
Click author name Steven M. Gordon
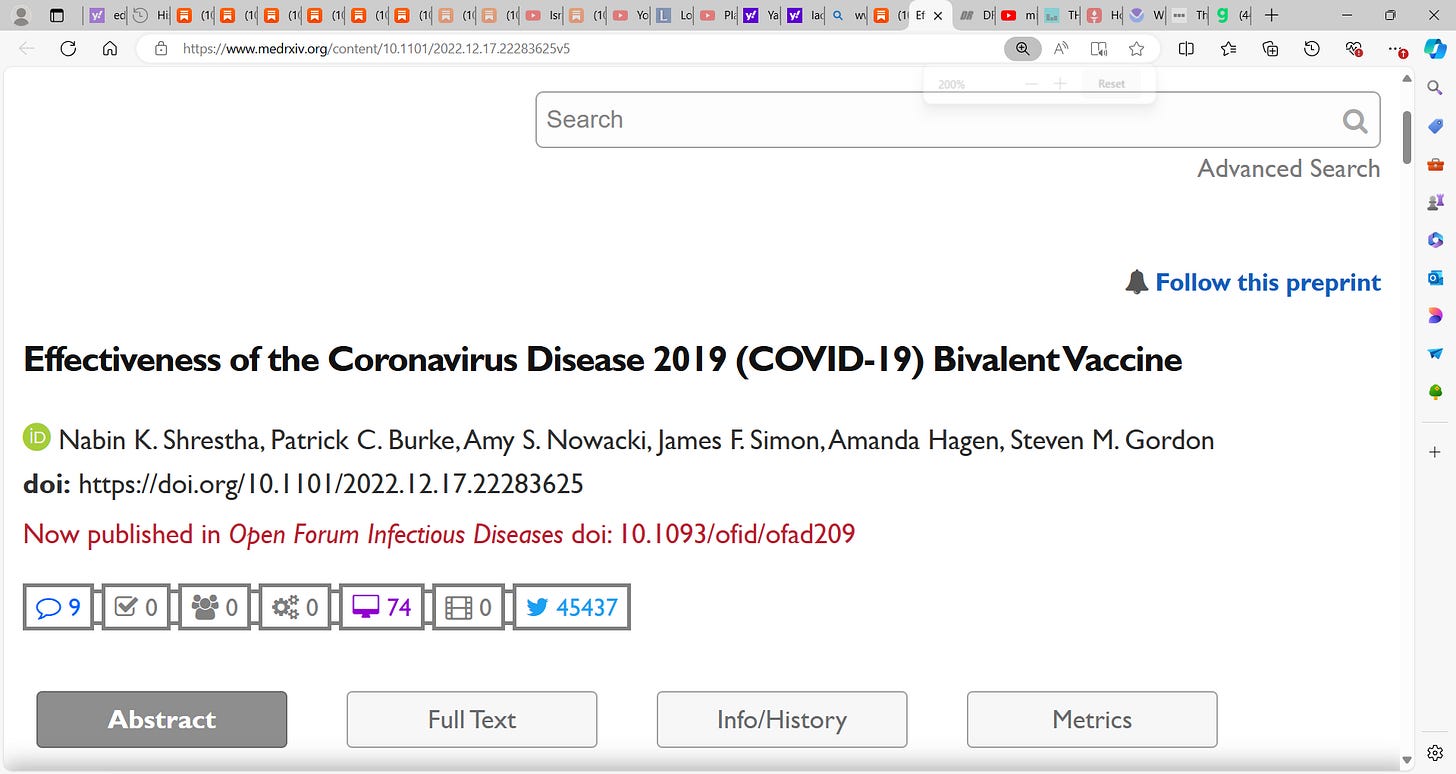1112,439
